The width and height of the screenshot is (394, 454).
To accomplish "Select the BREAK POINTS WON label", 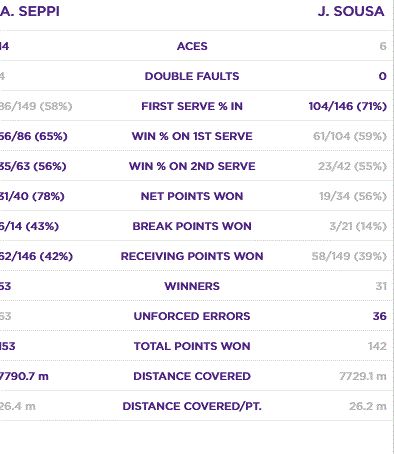I will click(x=192, y=226).
